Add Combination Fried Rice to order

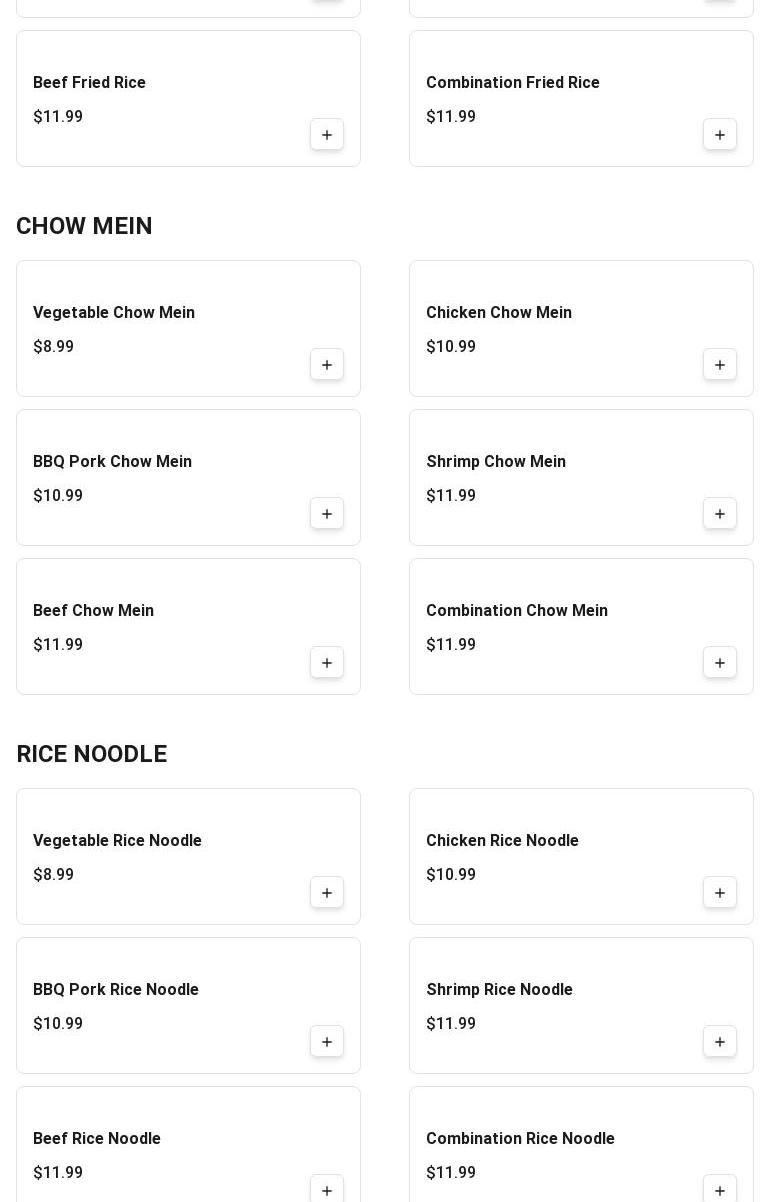(x=720, y=135)
